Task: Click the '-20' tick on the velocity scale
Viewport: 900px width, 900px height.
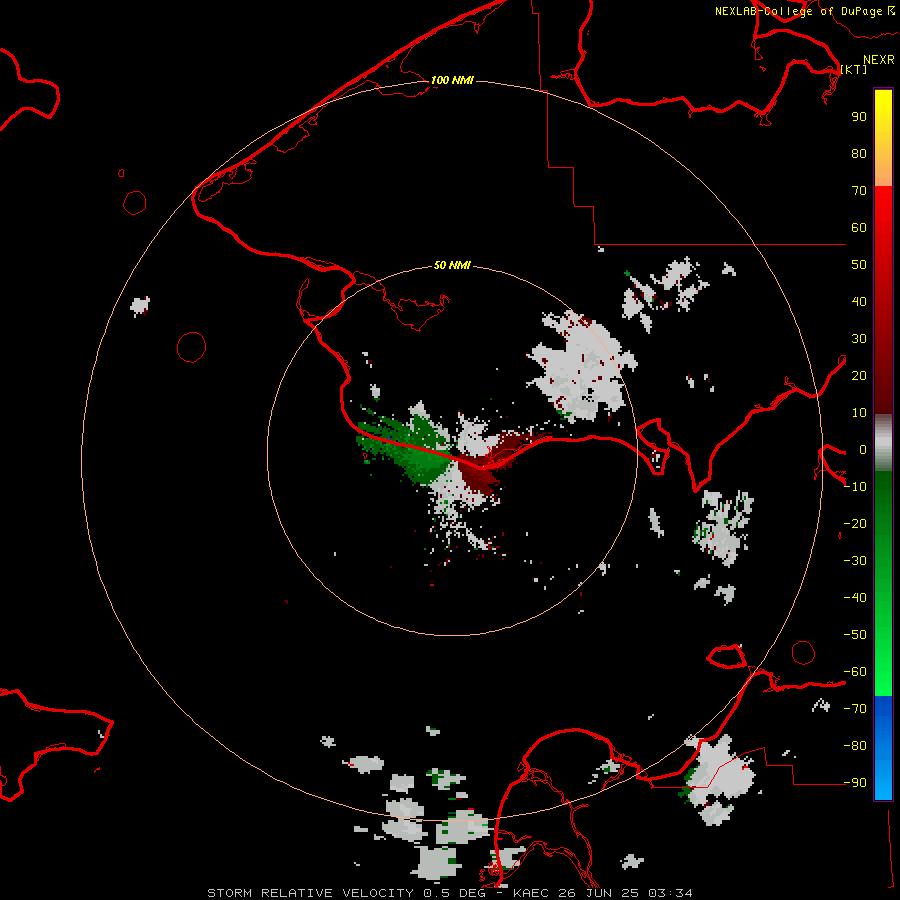Action: coord(855,523)
